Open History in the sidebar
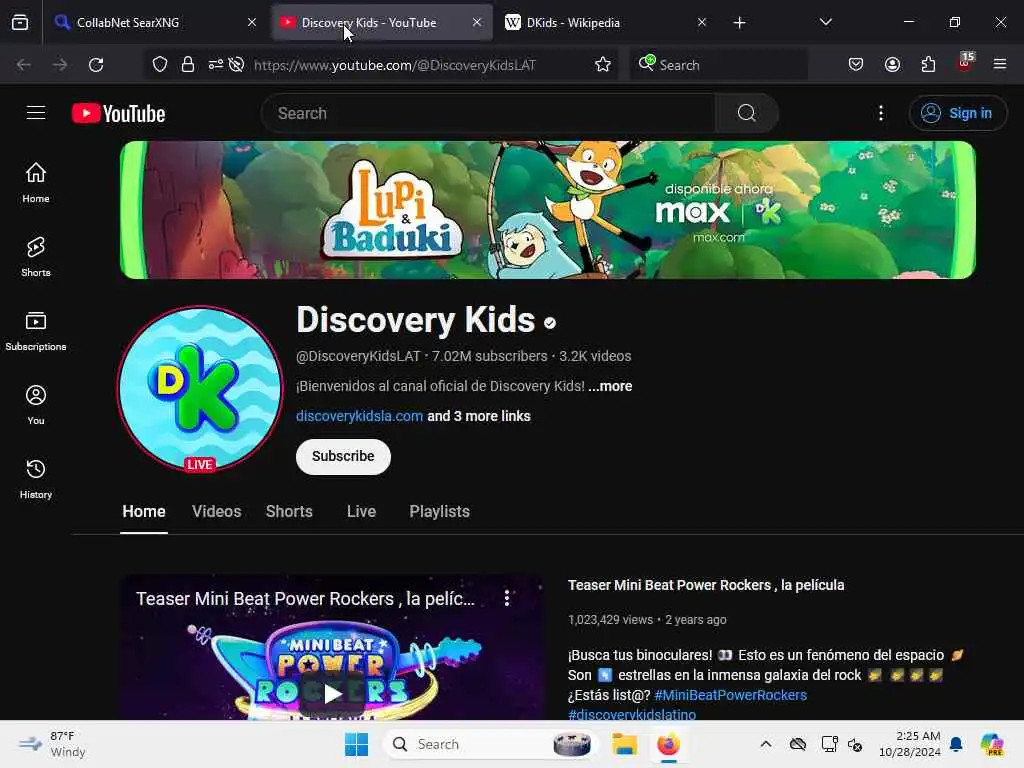This screenshot has width=1024, height=768. (x=36, y=479)
